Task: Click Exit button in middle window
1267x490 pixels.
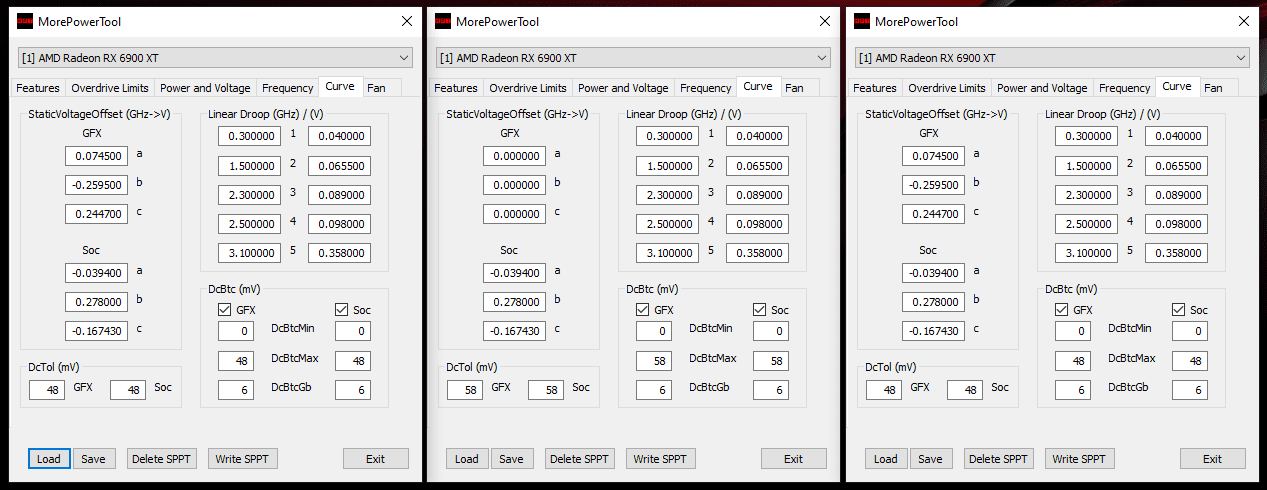Action: (794, 459)
